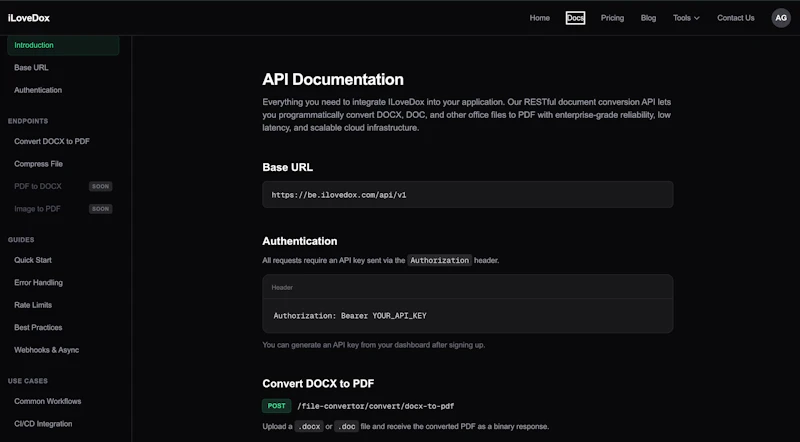Click the ENDPOINTS sidebar section label
Image resolution: width=800 pixels, height=442 pixels.
[x=28, y=121]
